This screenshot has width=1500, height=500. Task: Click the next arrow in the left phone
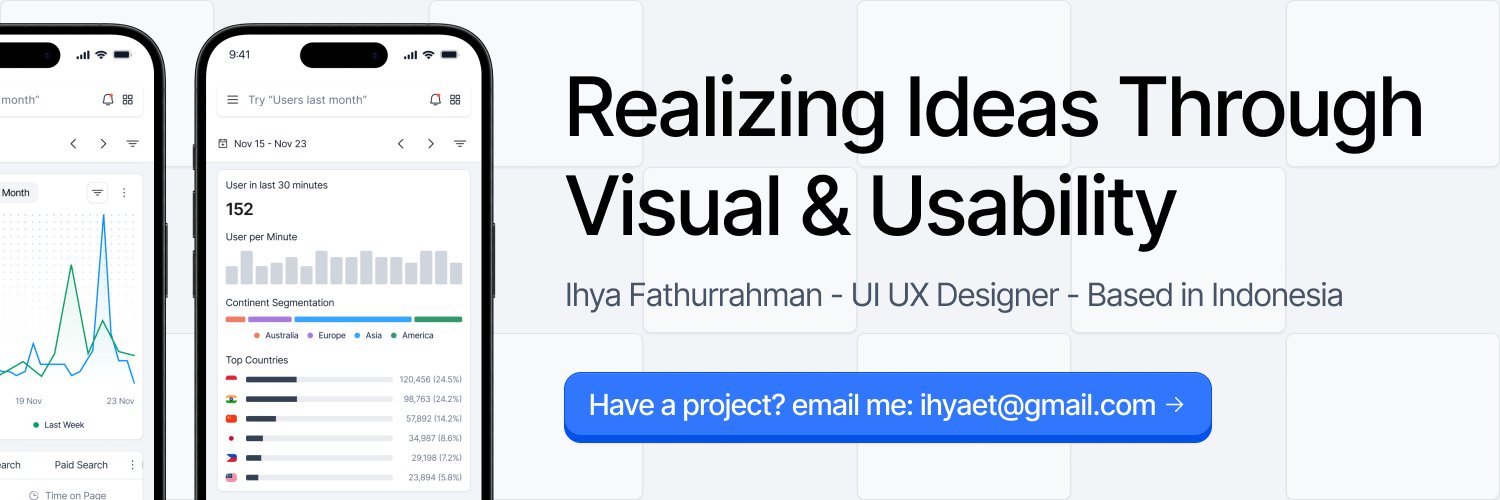coord(103,144)
